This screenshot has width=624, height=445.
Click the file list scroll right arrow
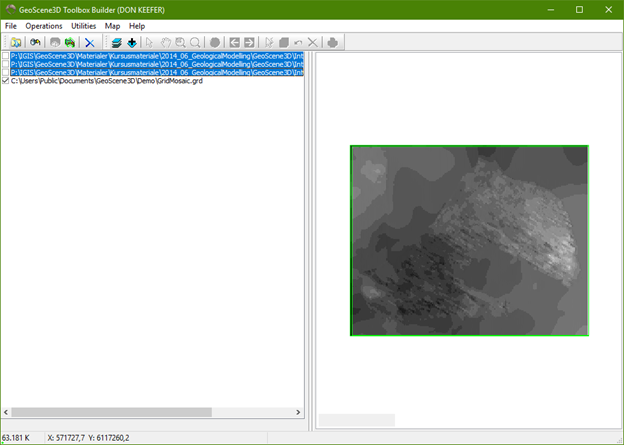[298, 412]
